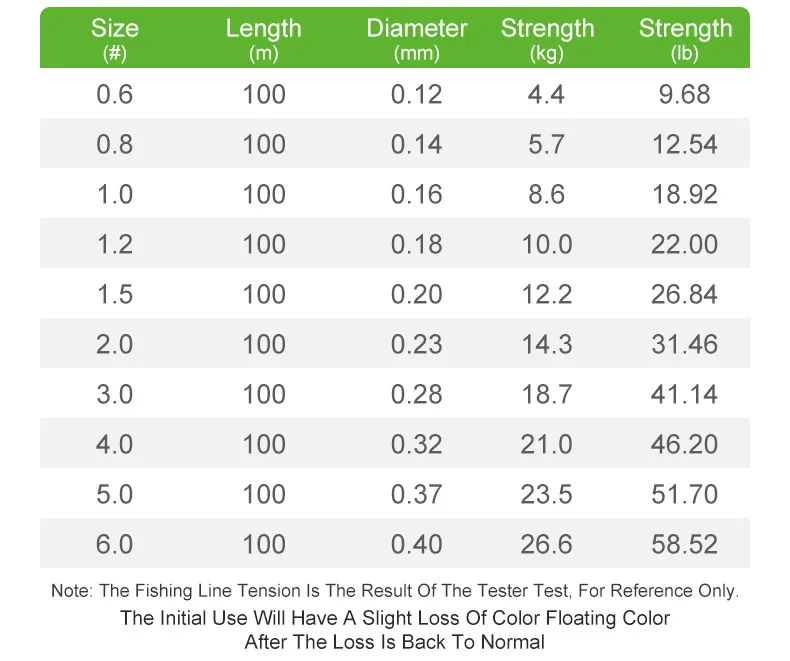Select size value 0.6 cell
The width and height of the screenshot is (790, 661).
[114, 95]
